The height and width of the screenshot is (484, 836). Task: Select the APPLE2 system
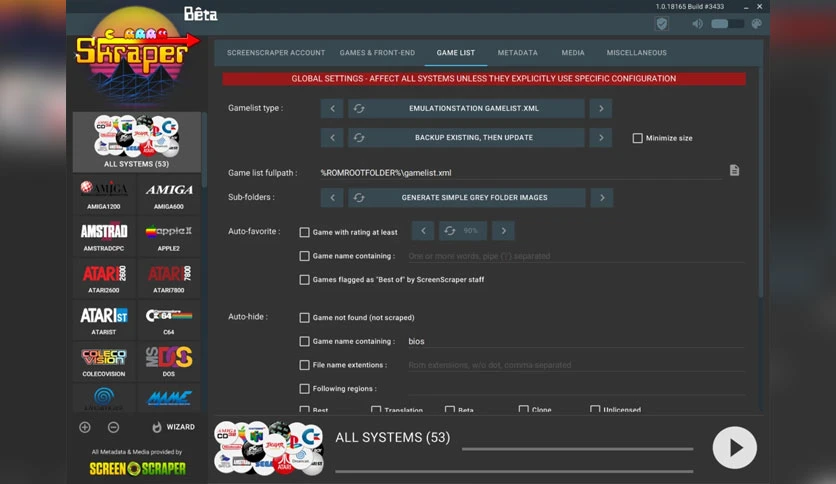pyautogui.click(x=169, y=237)
